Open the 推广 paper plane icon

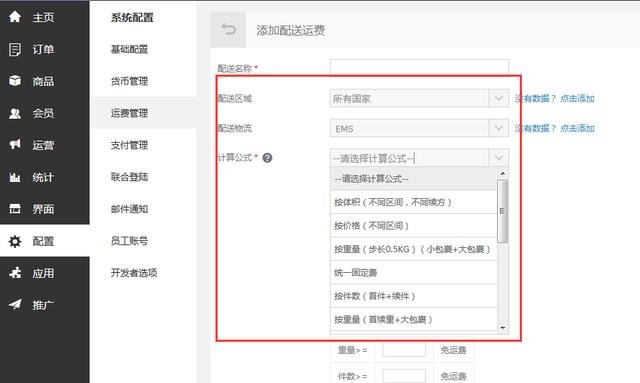(15, 304)
